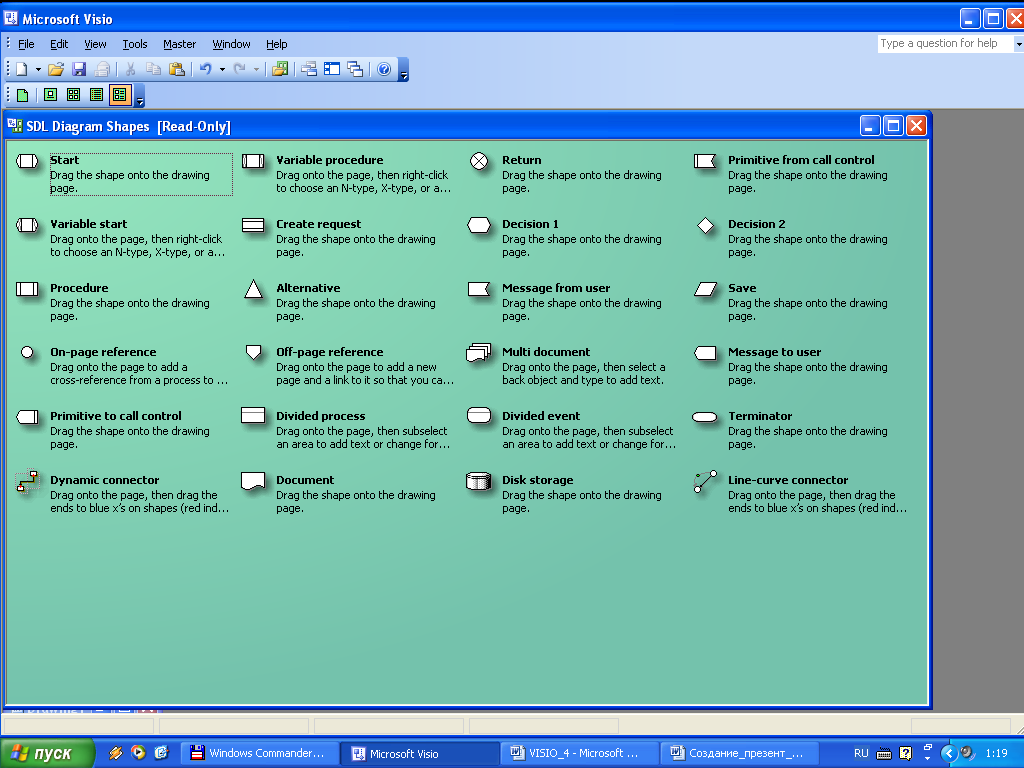Expand the Undo history dropdown arrow
Image resolution: width=1024 pixels, height=768 pixels.
click(x=222, y=69)
